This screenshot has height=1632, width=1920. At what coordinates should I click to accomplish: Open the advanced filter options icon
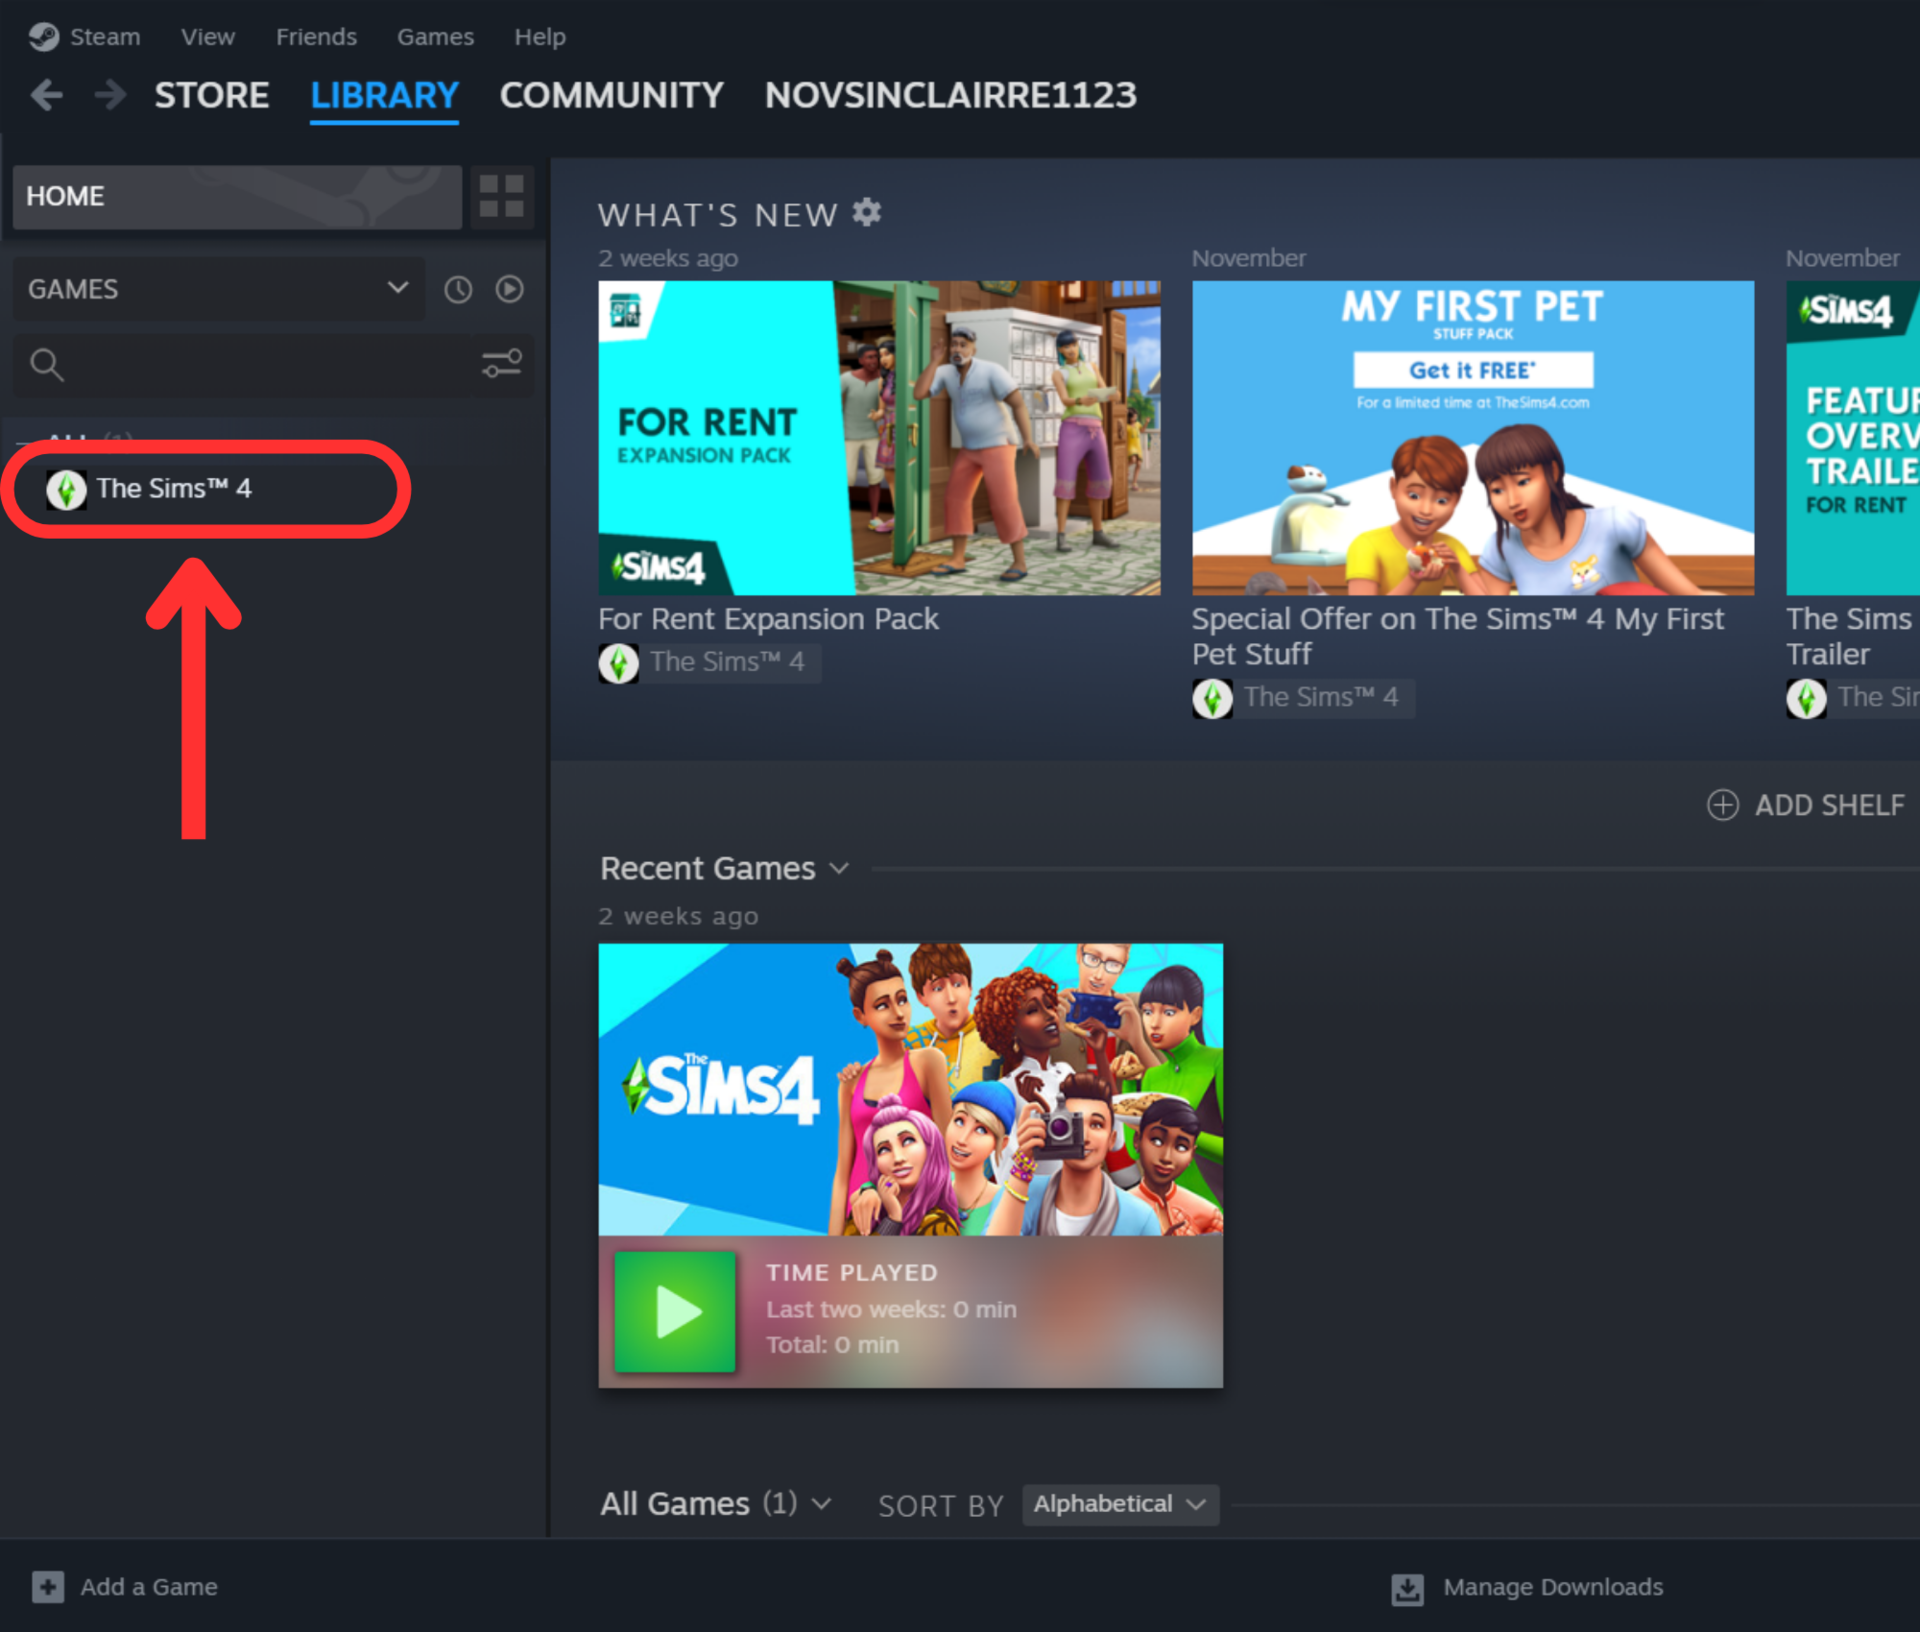tap(501, 363)
